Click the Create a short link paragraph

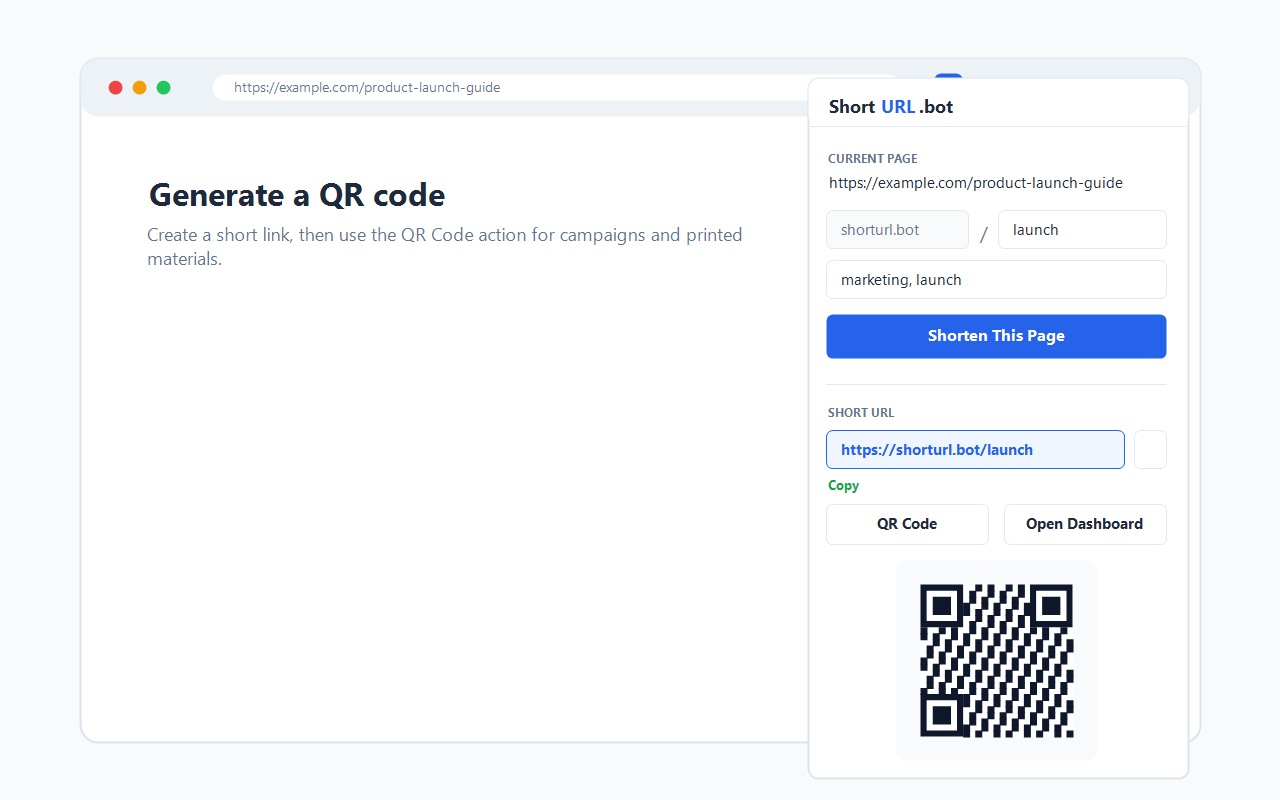[x=445, y=247]
